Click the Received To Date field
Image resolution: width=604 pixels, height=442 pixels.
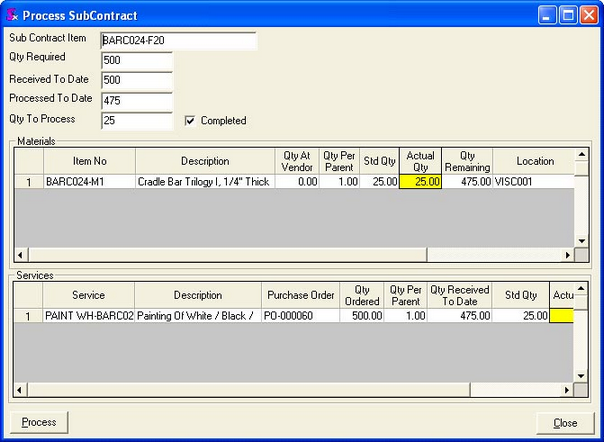(x=136, y=81)
